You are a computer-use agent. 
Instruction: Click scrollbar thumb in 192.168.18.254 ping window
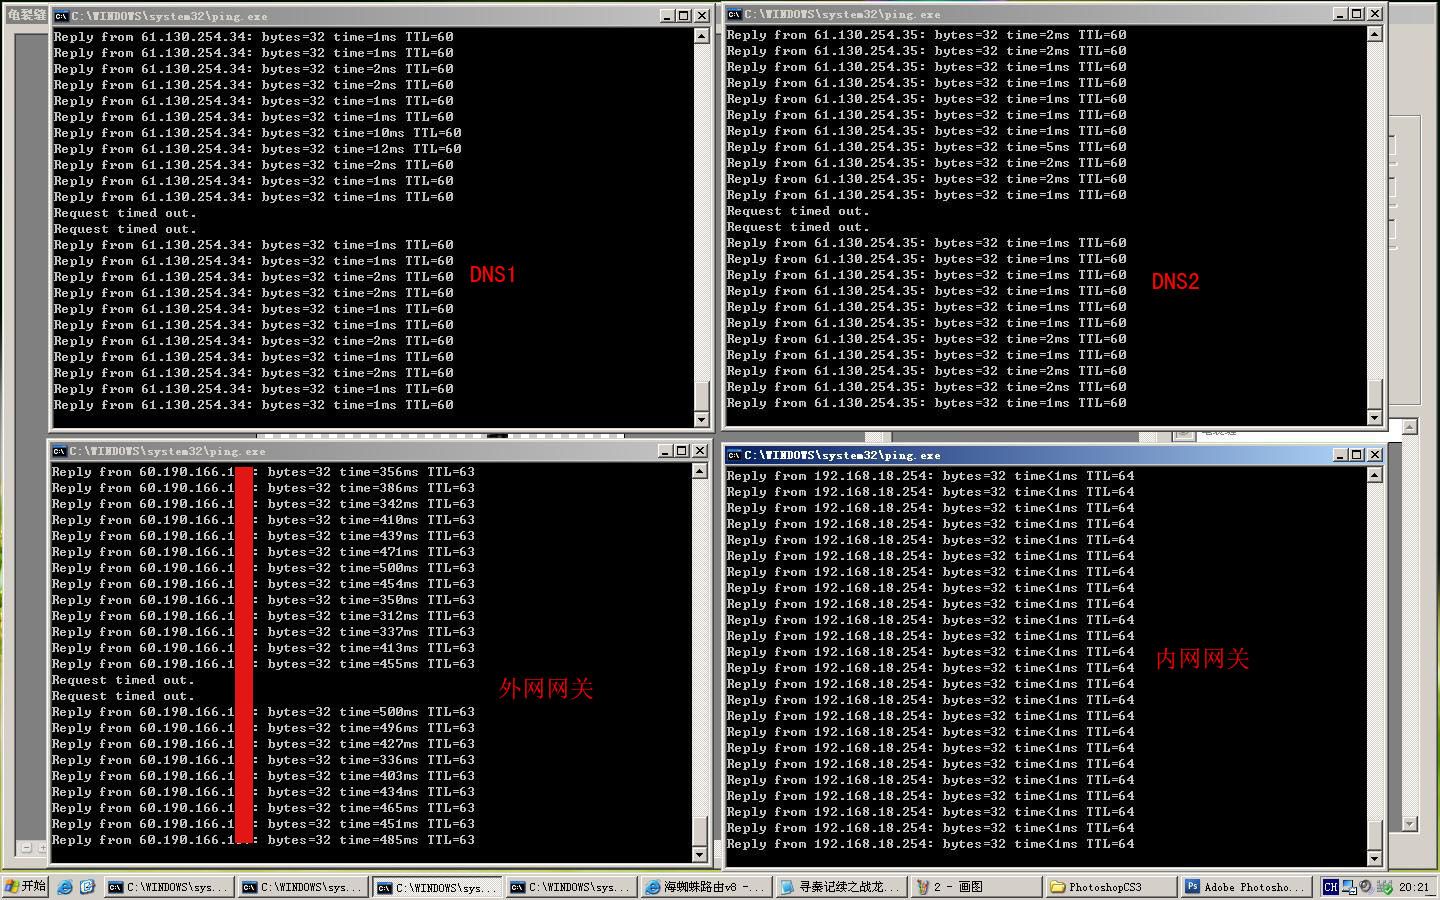click(1375, 835)
